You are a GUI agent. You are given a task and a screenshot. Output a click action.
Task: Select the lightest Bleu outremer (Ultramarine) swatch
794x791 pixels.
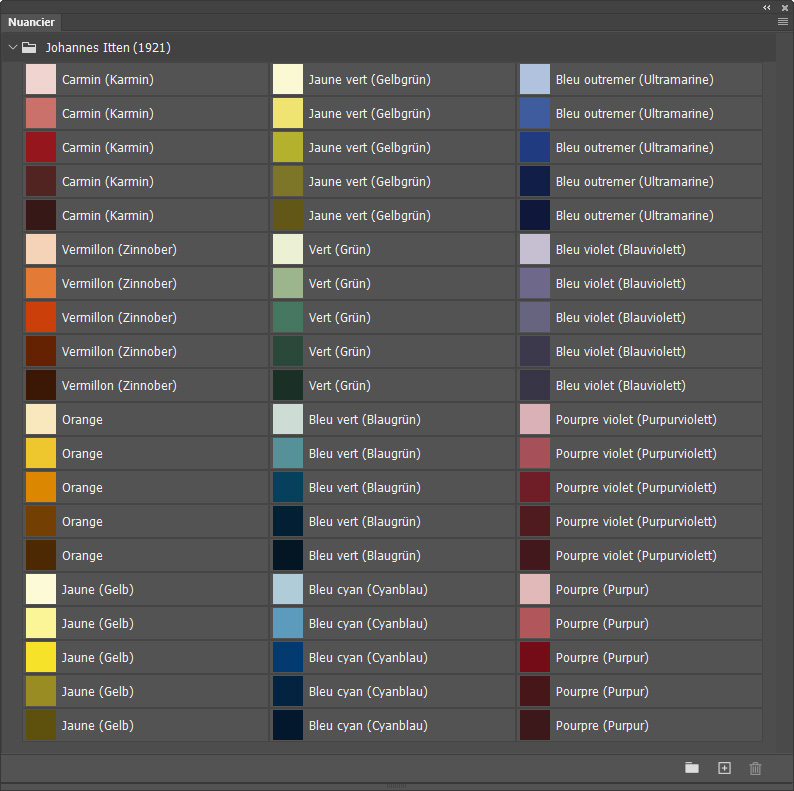pyautogui.click(x=535, y=80)
